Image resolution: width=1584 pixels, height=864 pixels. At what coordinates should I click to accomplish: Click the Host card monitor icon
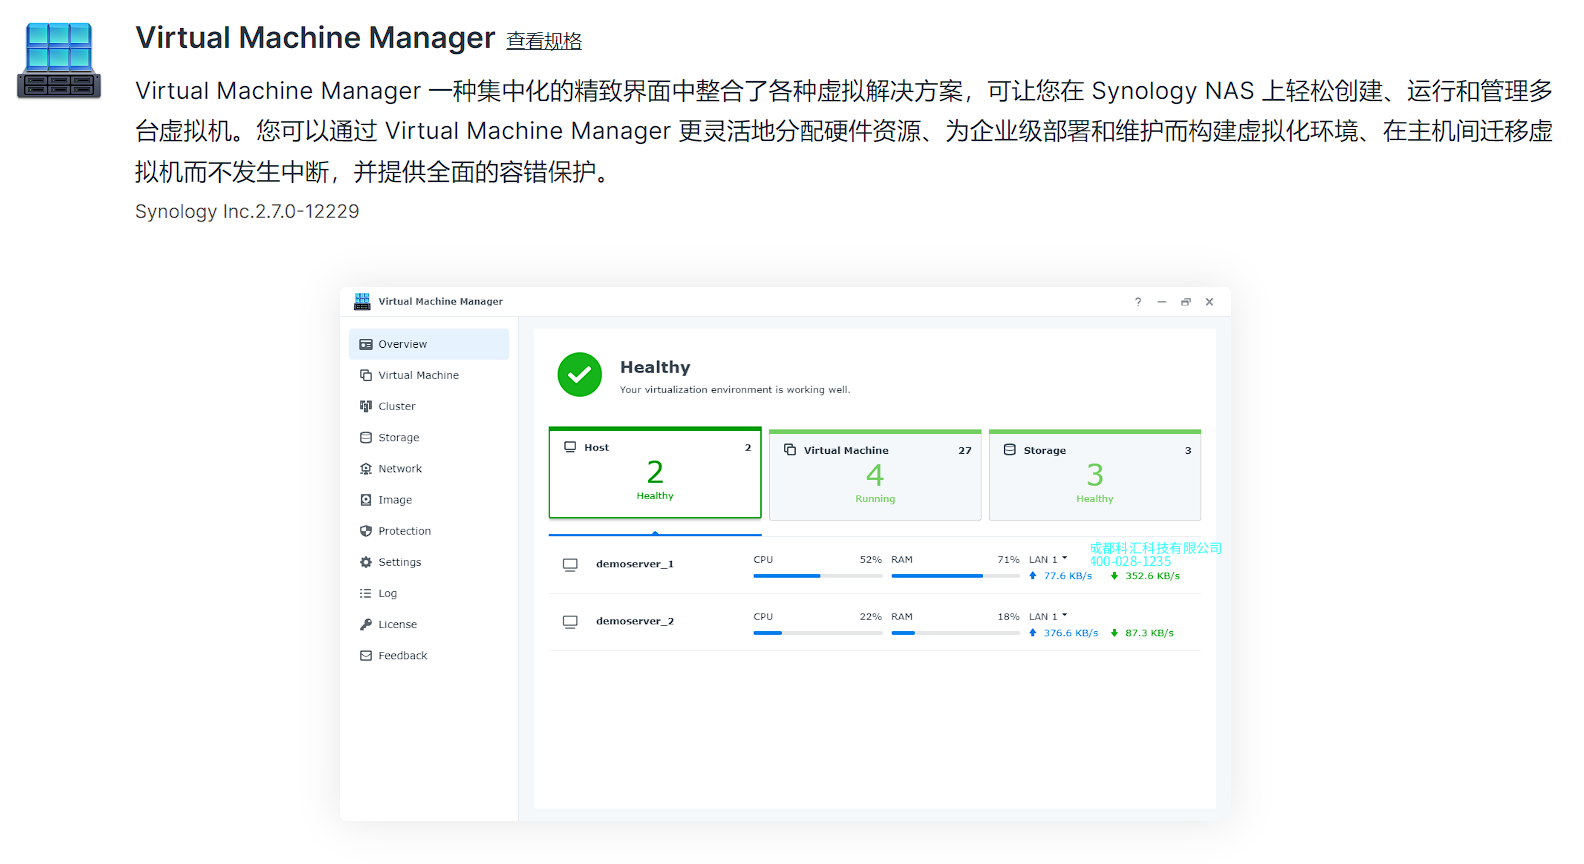570,447
